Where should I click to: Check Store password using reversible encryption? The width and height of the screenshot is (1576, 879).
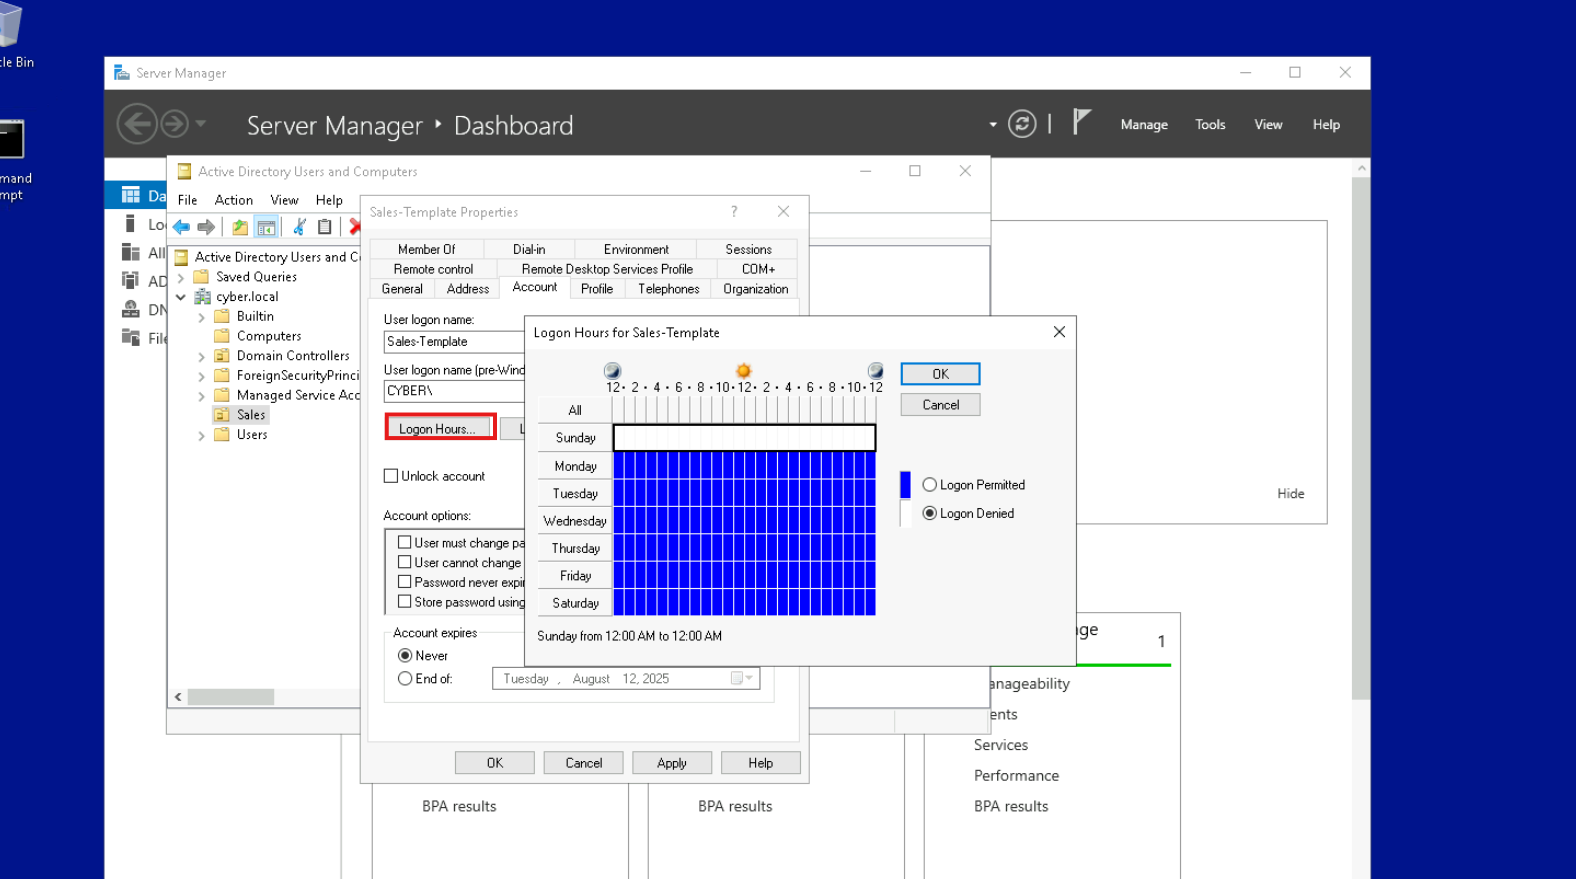[405, 601]
